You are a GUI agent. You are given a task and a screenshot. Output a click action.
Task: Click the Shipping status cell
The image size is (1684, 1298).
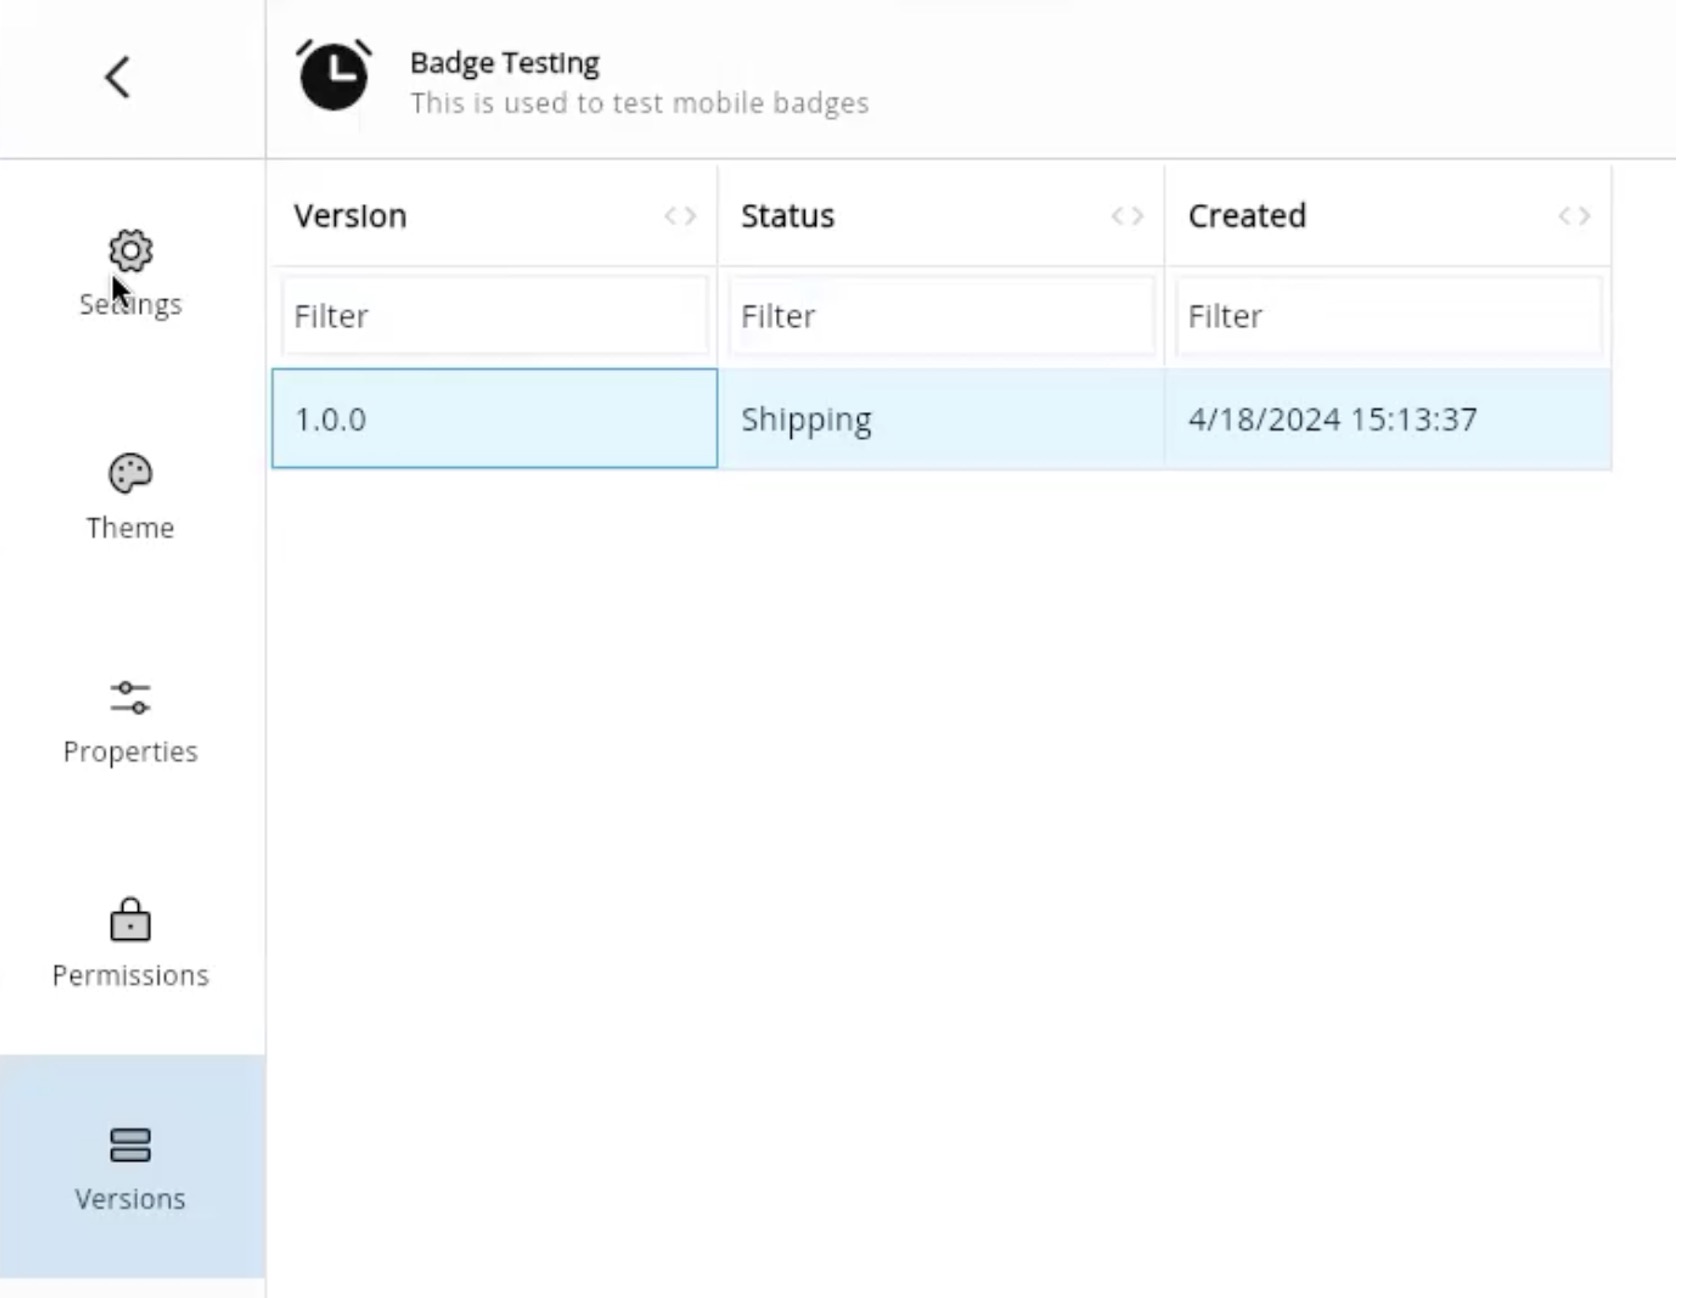tap(941, 418)
